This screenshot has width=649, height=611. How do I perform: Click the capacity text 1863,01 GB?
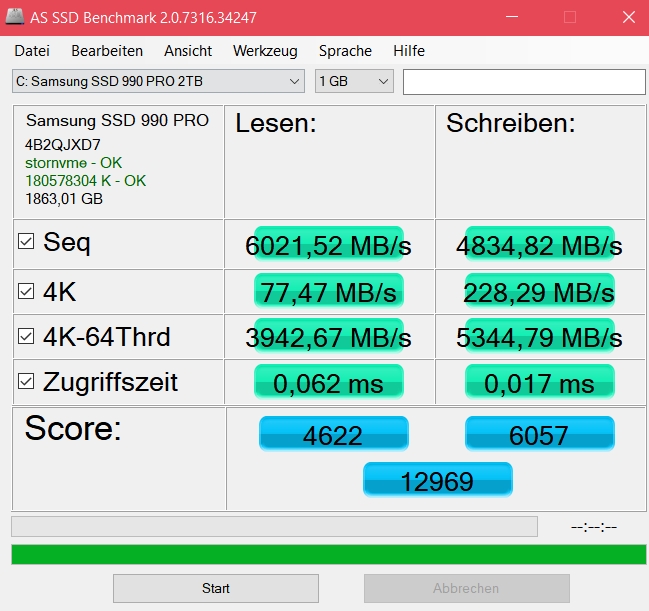tap(64, 199)
